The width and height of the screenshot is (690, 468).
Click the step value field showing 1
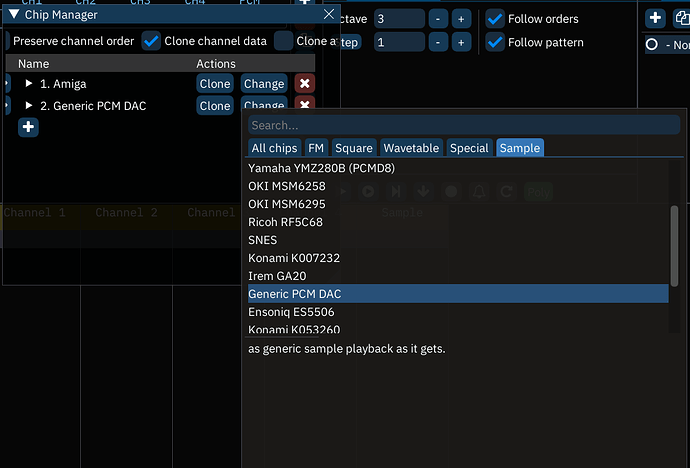coord(399,42)
